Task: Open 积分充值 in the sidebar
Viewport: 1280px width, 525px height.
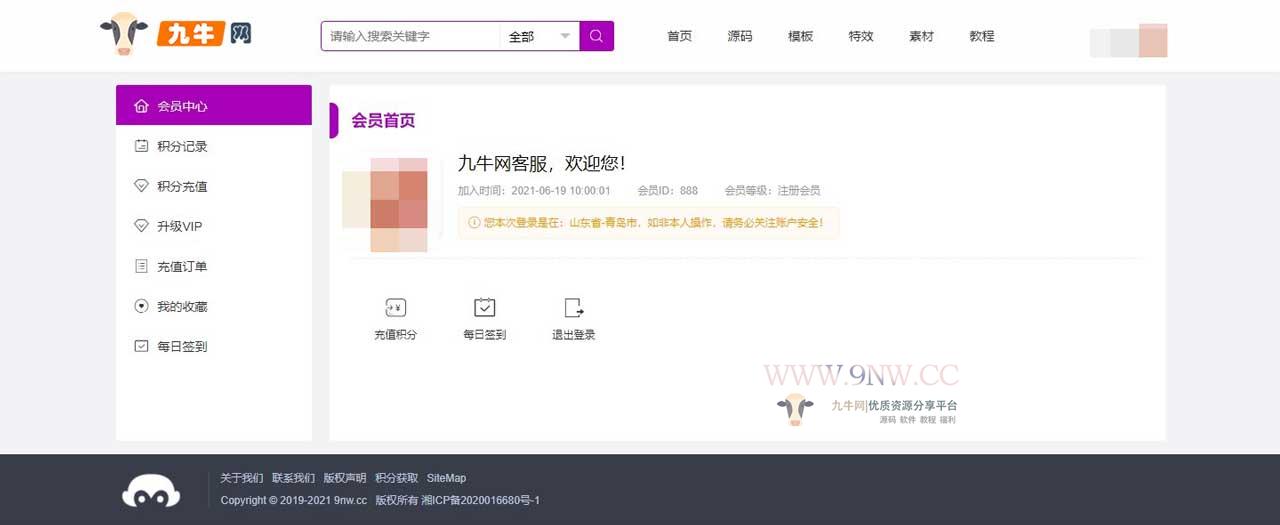Action: [x=214, y=186]
